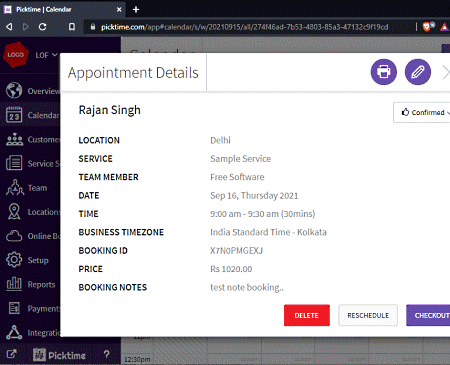Click date Sep 16, Thursday 2021
Screen dimensions: 450x365
pos(254,195)
